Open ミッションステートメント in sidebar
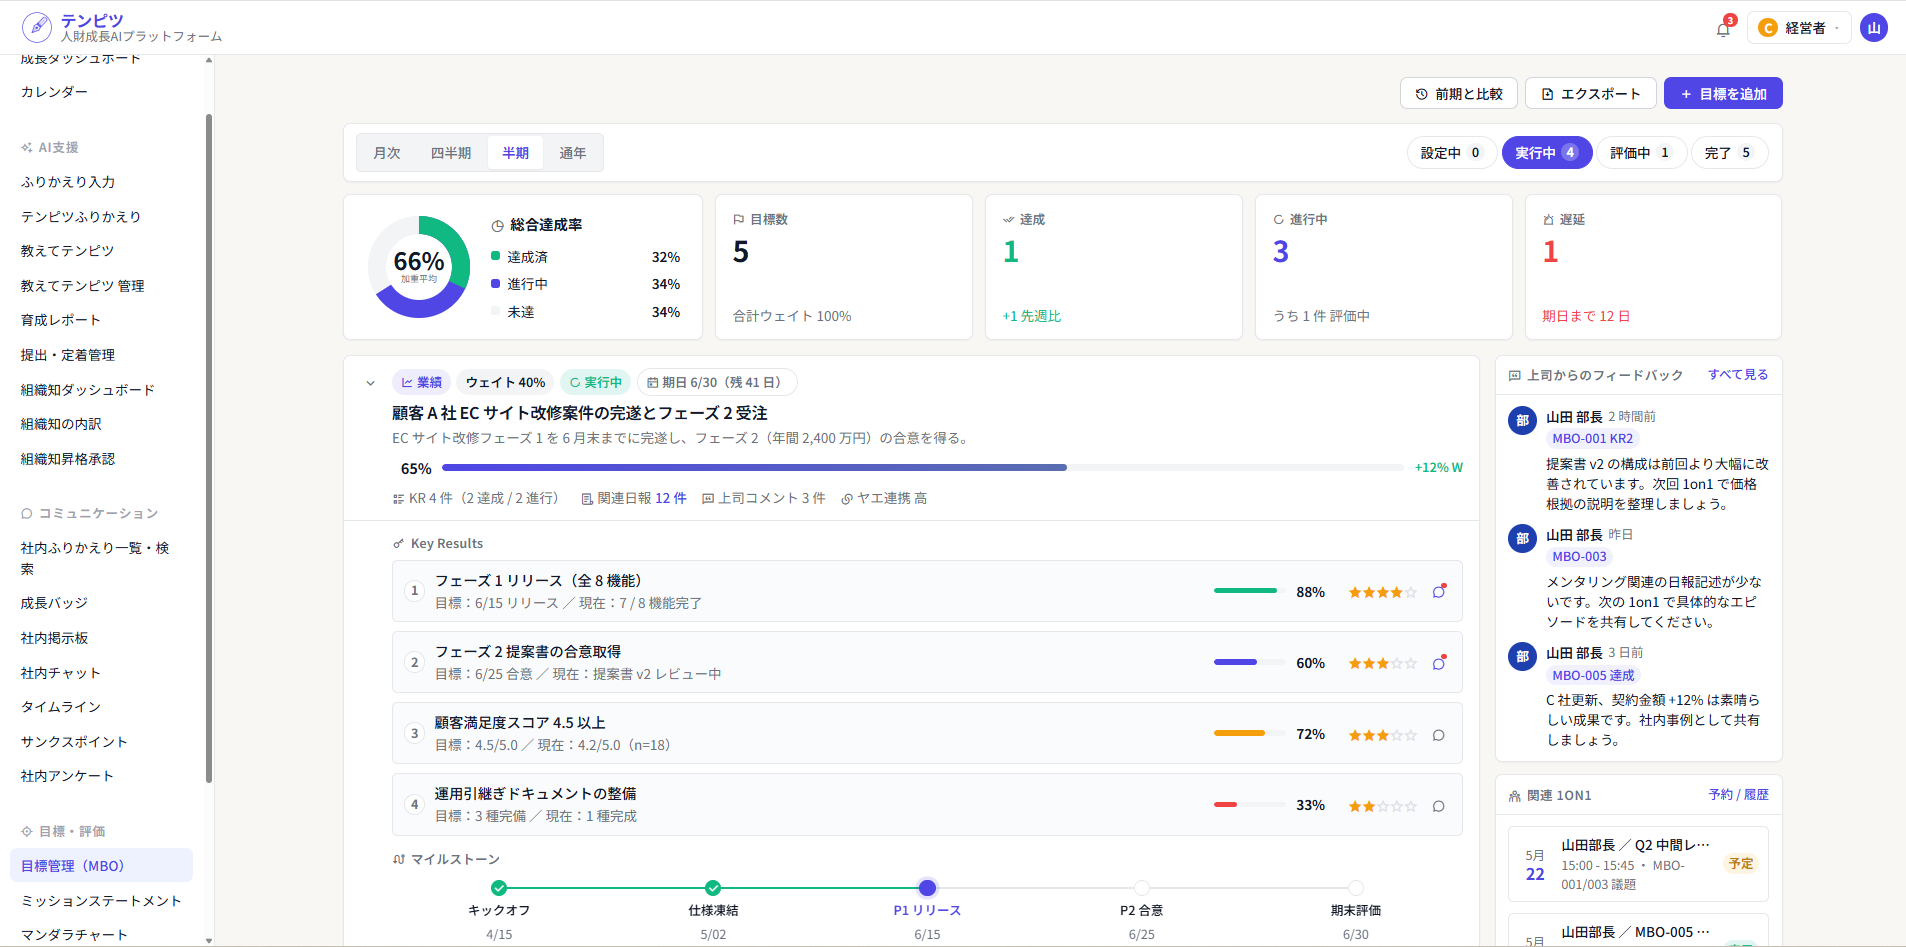The image size is (1906, 947). (102, 901)
